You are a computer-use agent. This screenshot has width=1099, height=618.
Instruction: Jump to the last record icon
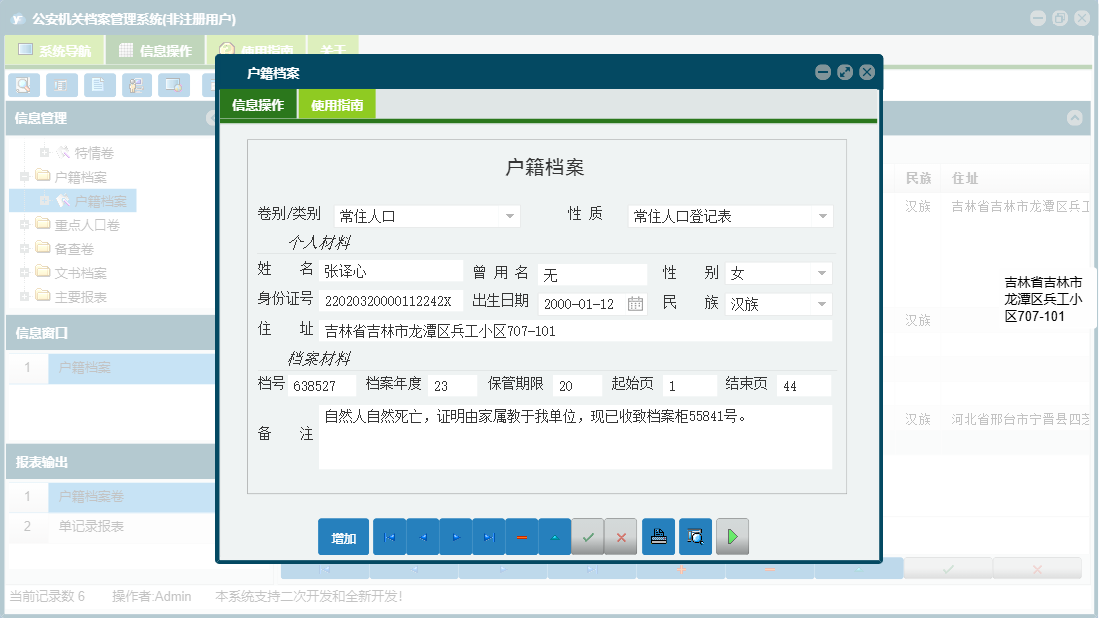click(489, 536)
